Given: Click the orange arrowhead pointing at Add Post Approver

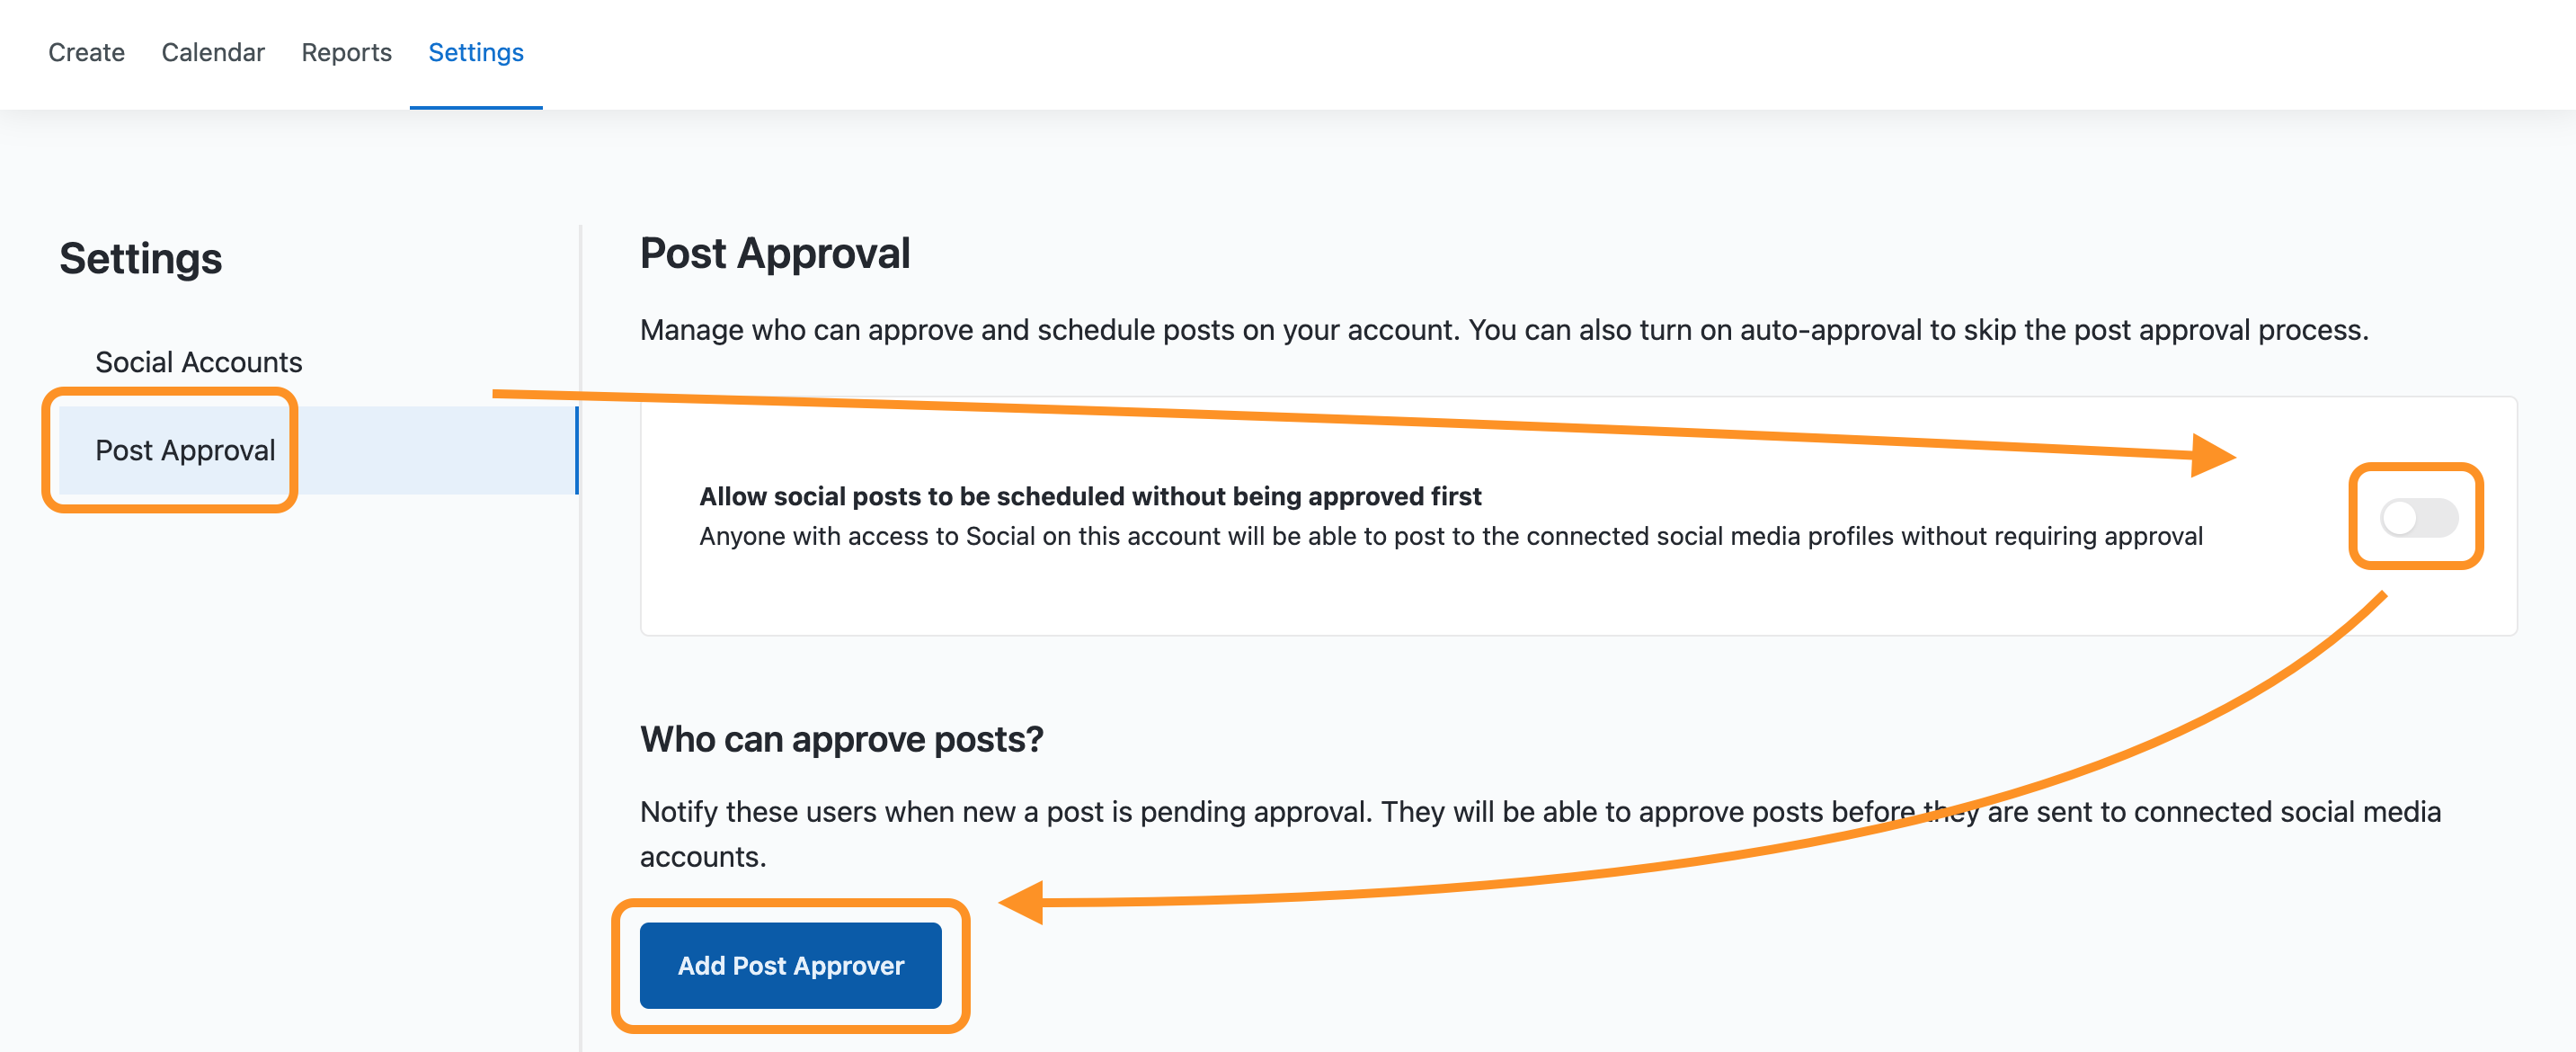Looking at the screenshot, I should 1022,902.
